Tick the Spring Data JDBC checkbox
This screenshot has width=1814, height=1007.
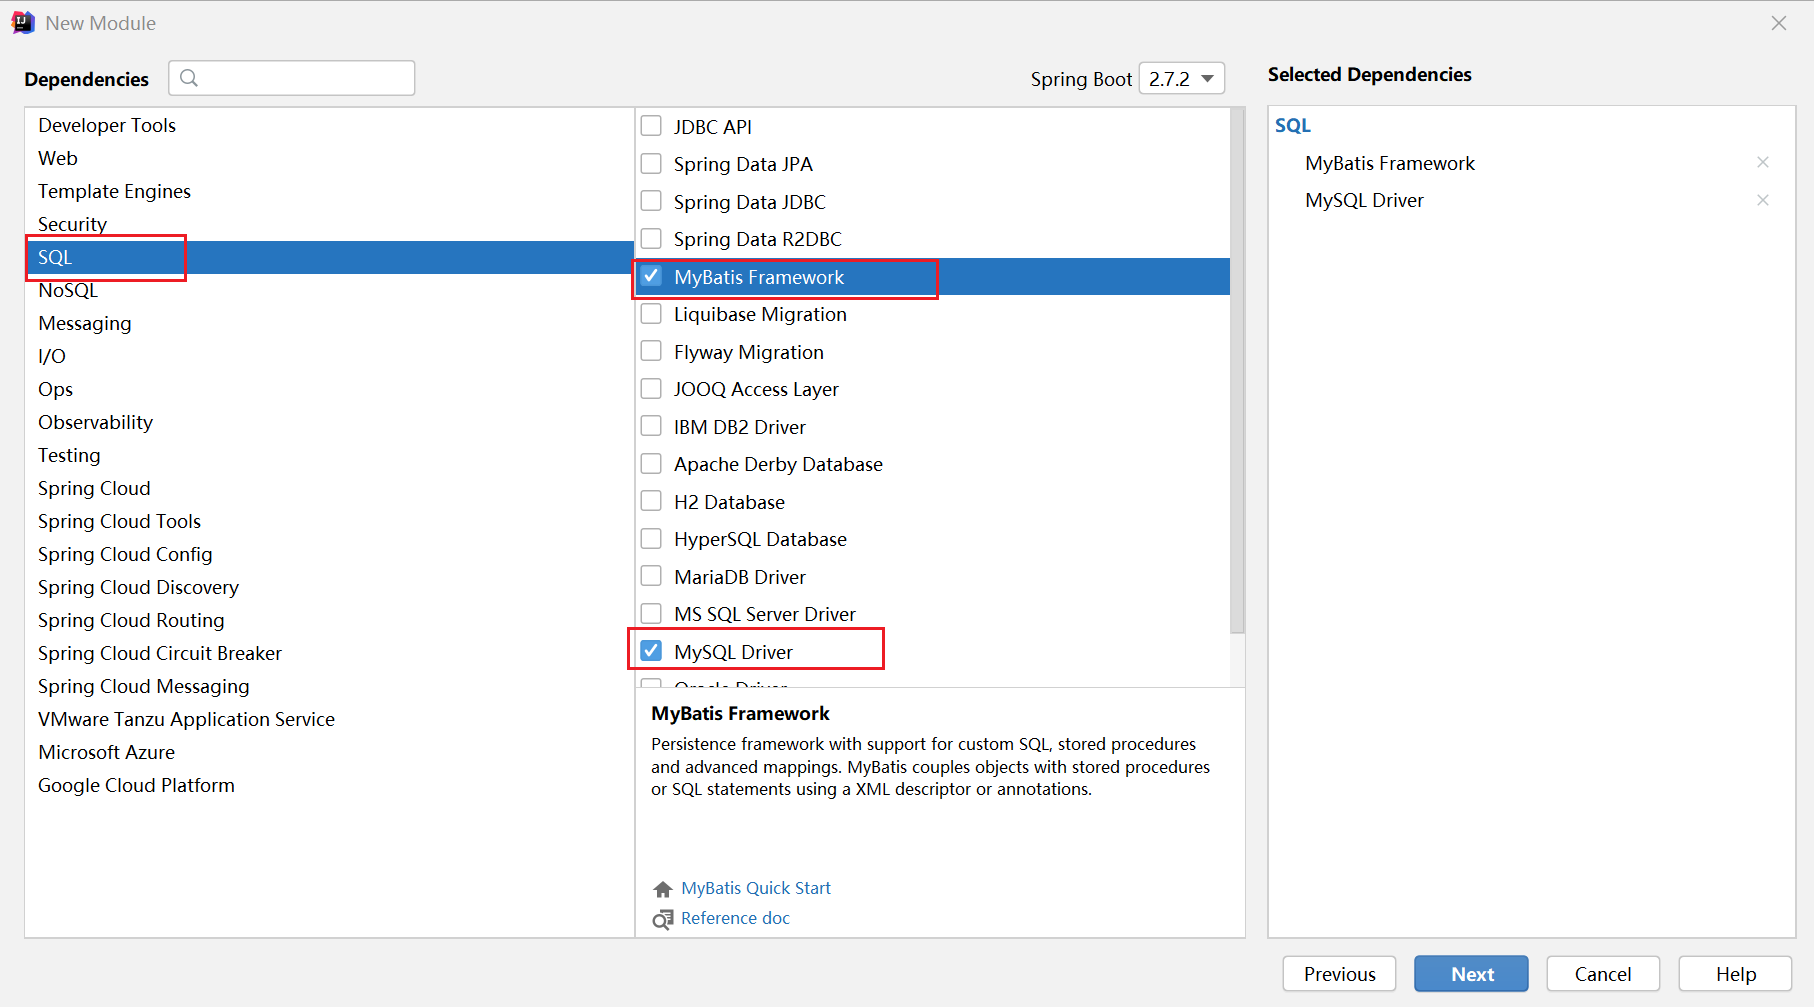[651, 201]
